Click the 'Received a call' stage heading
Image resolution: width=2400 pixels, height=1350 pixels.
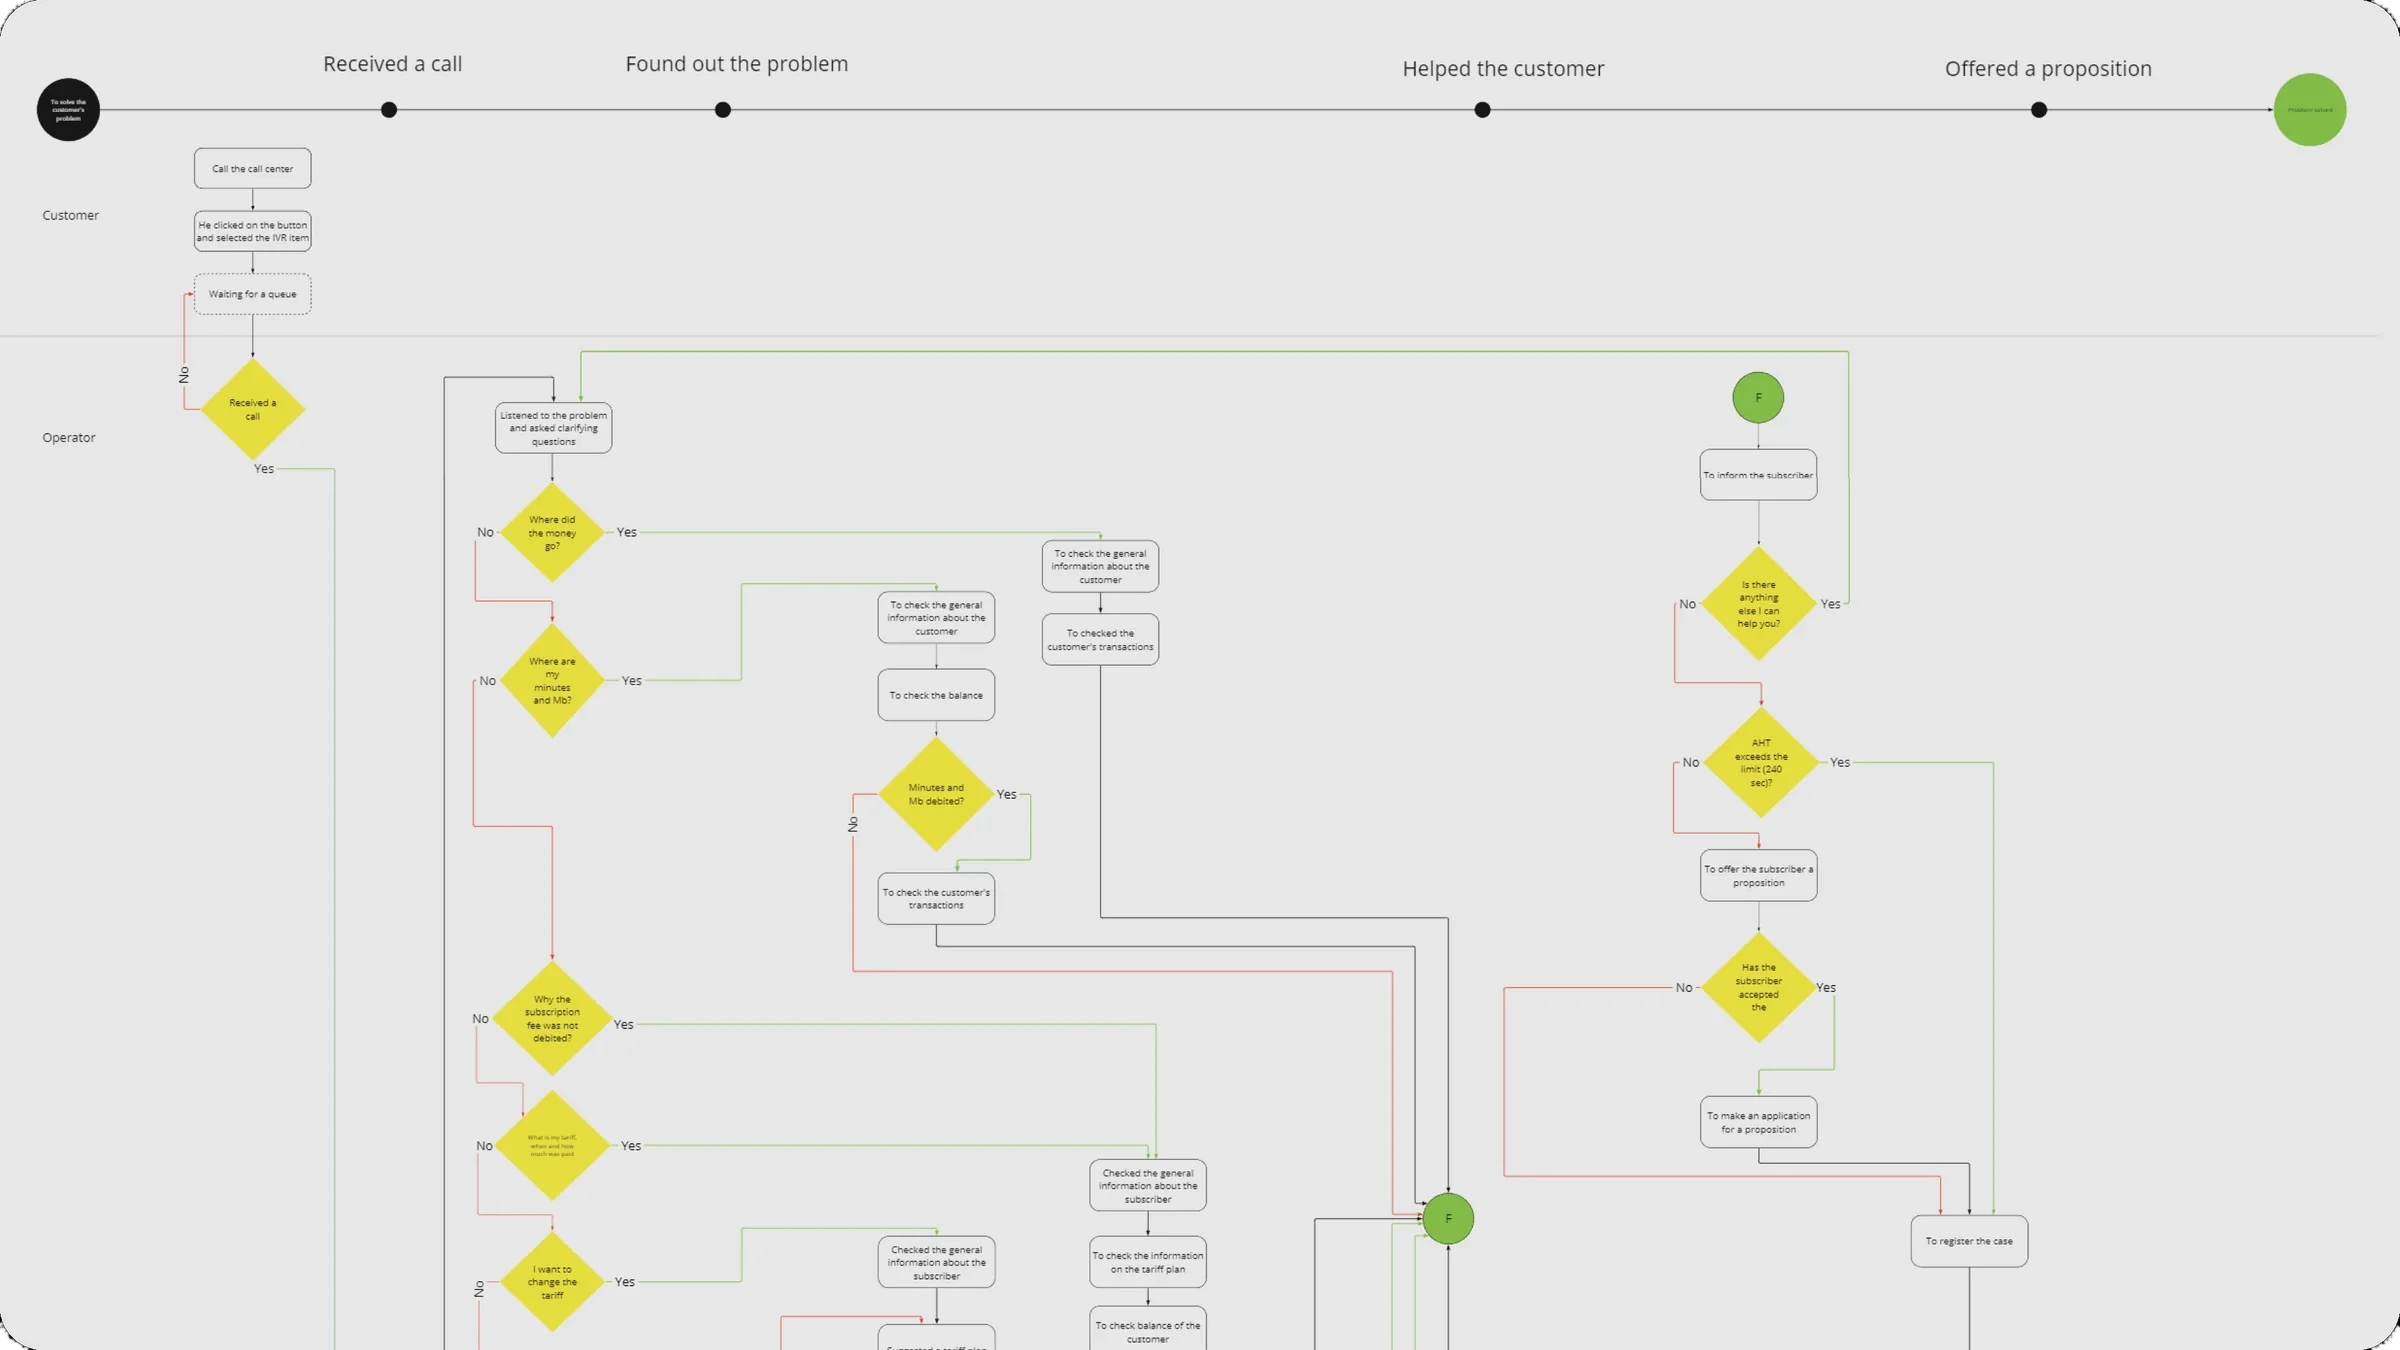tap(392, 64)
